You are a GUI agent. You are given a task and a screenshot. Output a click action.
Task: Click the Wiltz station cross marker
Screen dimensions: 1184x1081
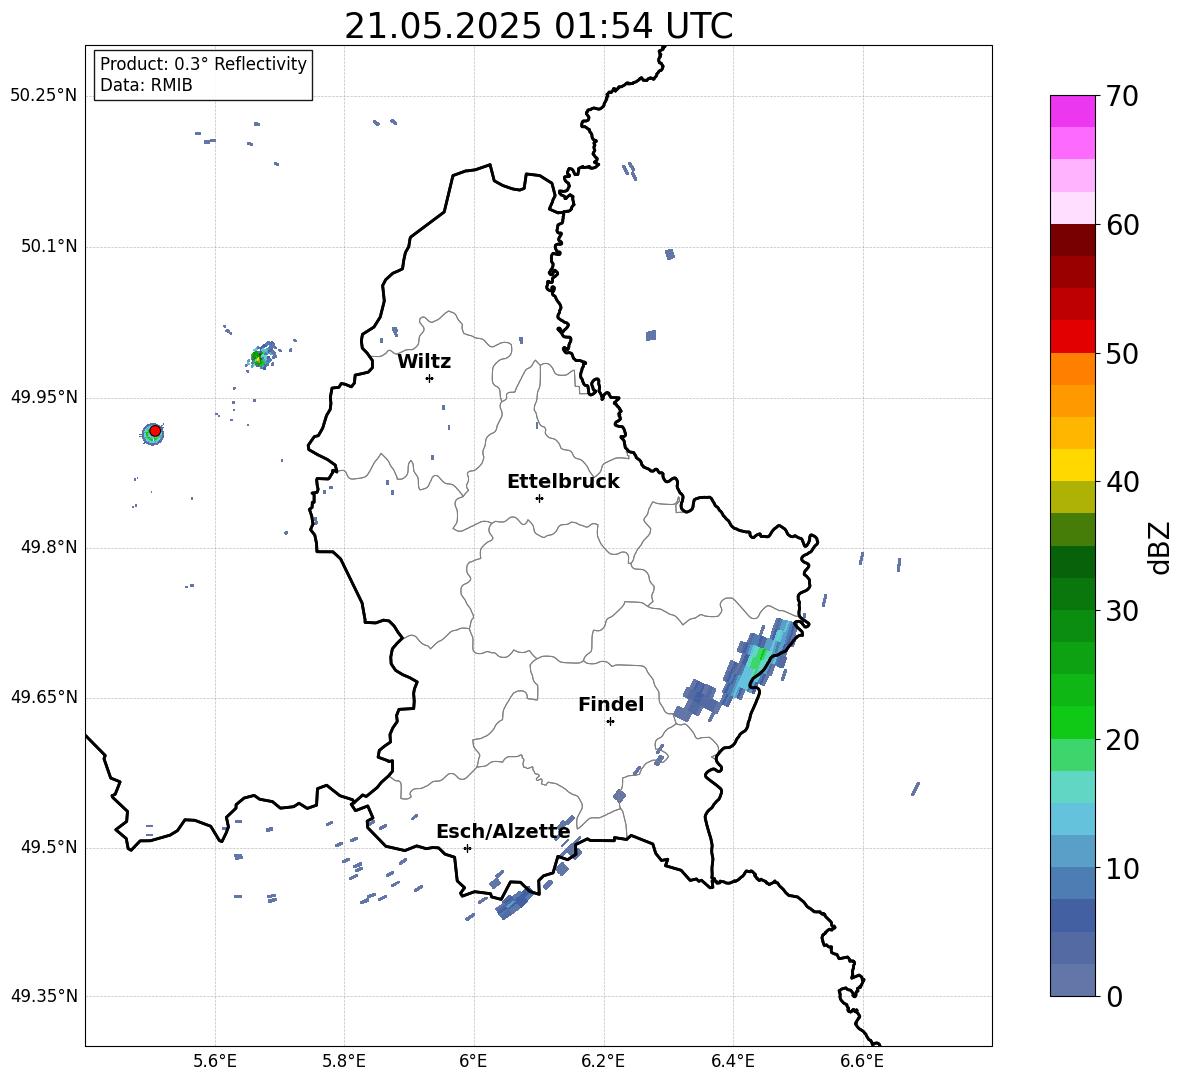(430, 378)
